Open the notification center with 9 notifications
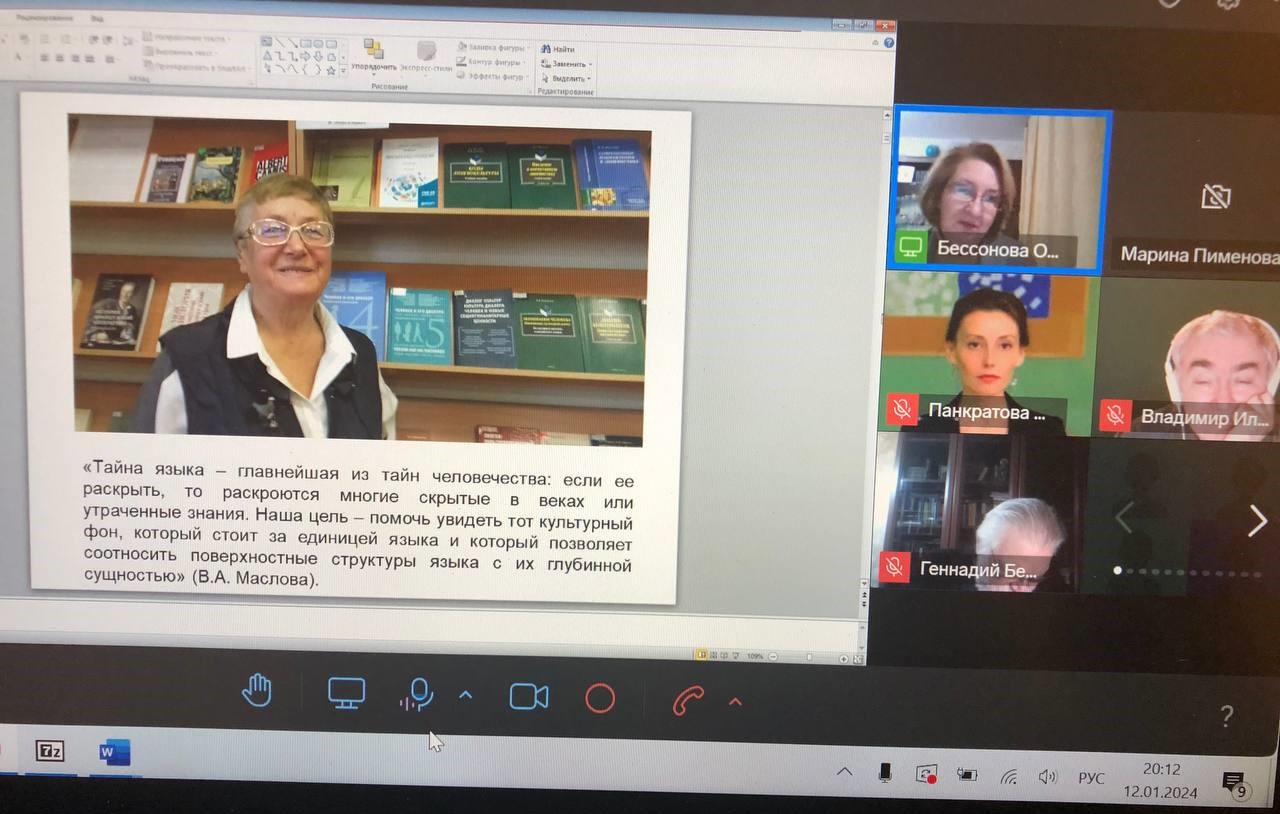 point(1235,785)
